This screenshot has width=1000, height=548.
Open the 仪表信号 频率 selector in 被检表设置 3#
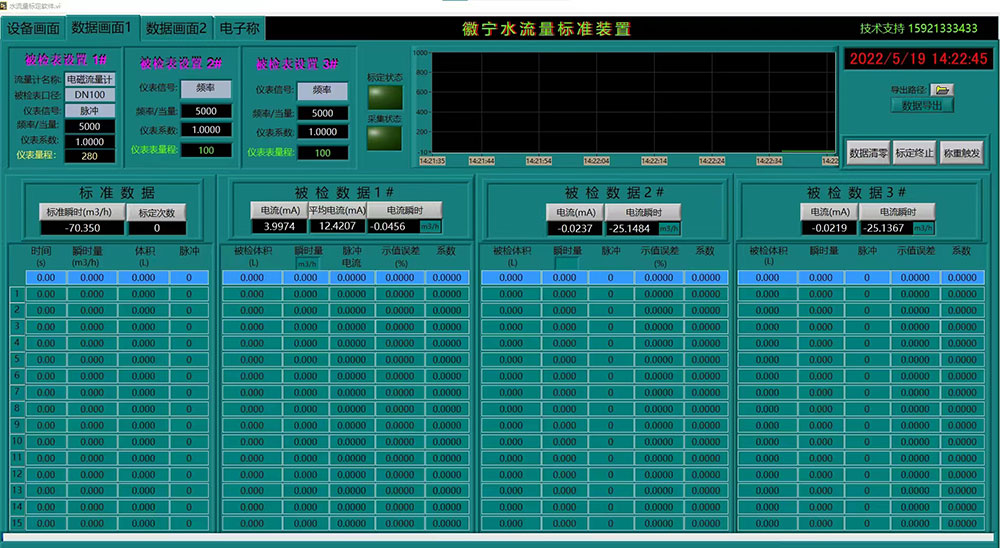322,91
